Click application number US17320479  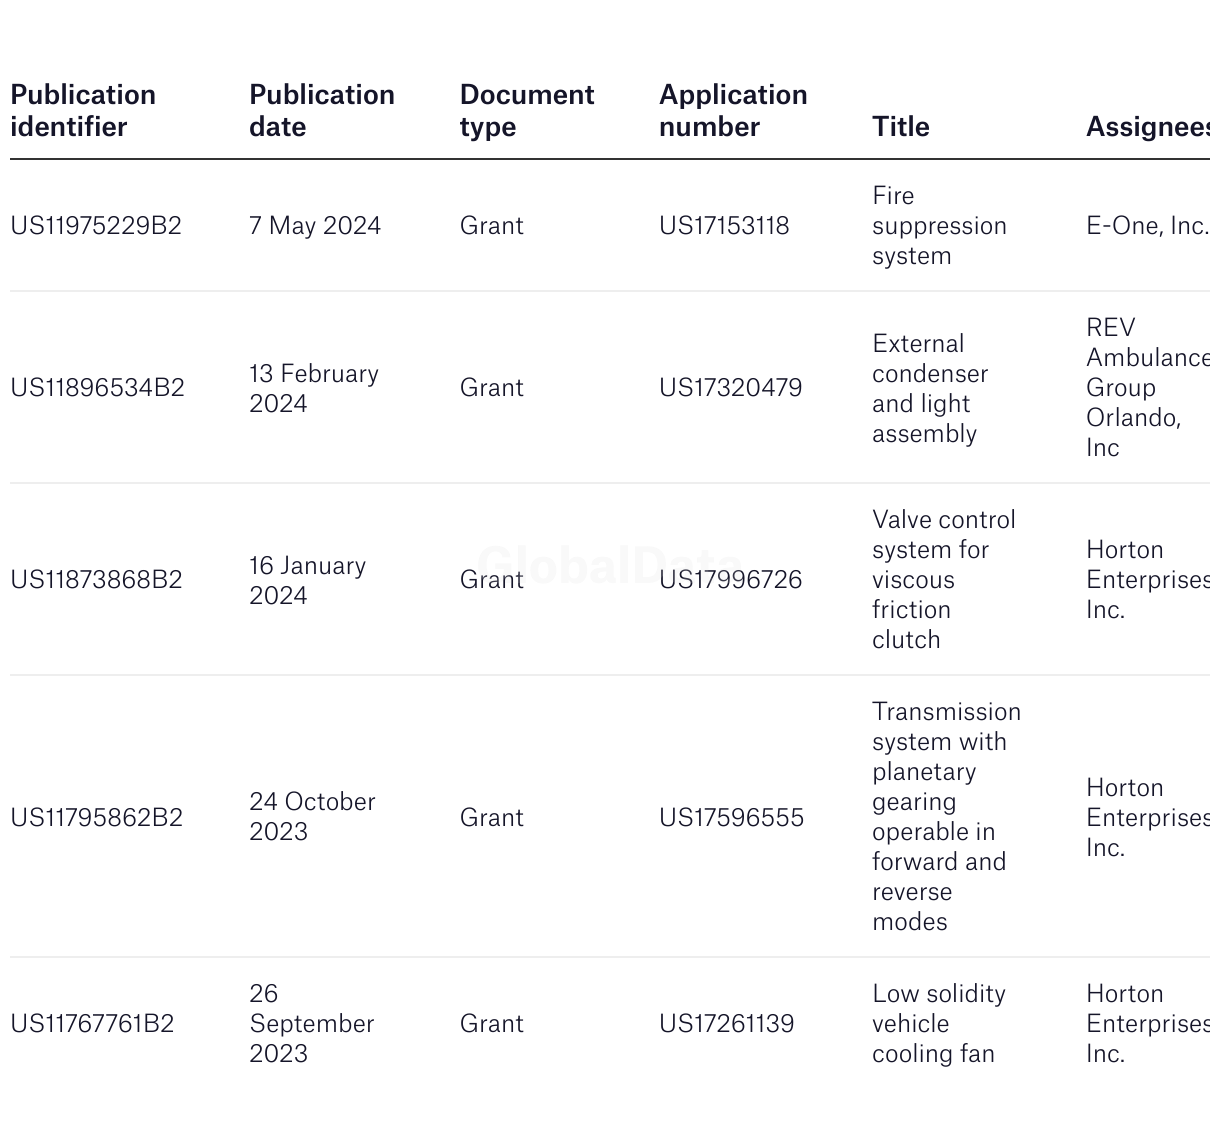click(x=730, y=388)
